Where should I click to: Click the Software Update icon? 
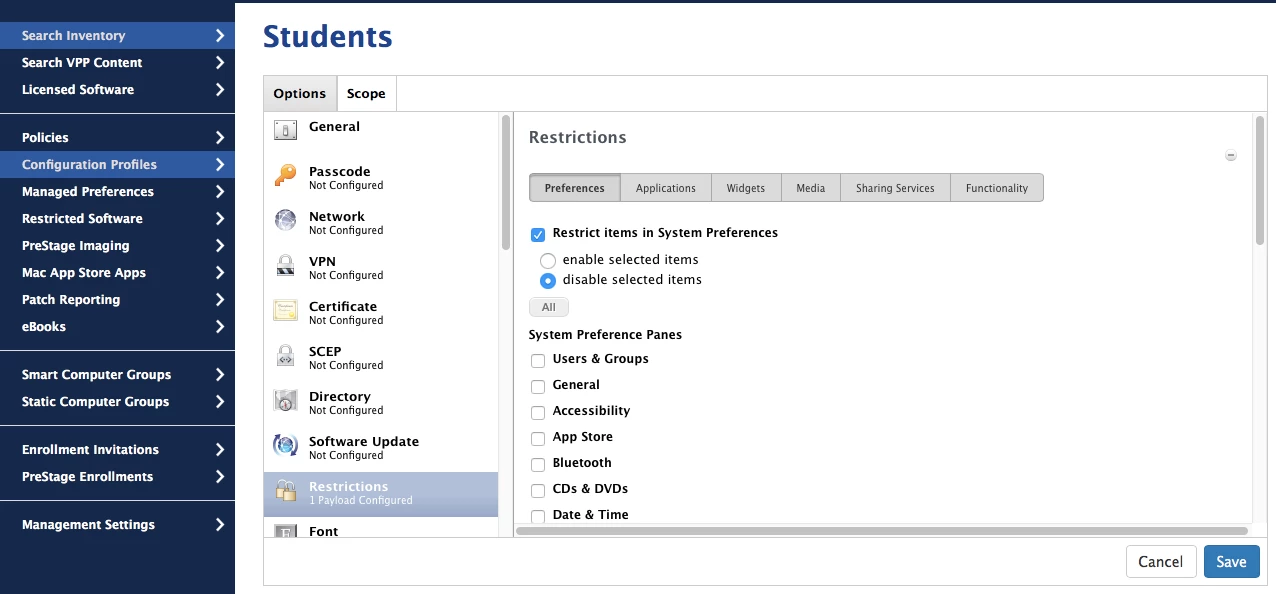click(x=285, y=446)
